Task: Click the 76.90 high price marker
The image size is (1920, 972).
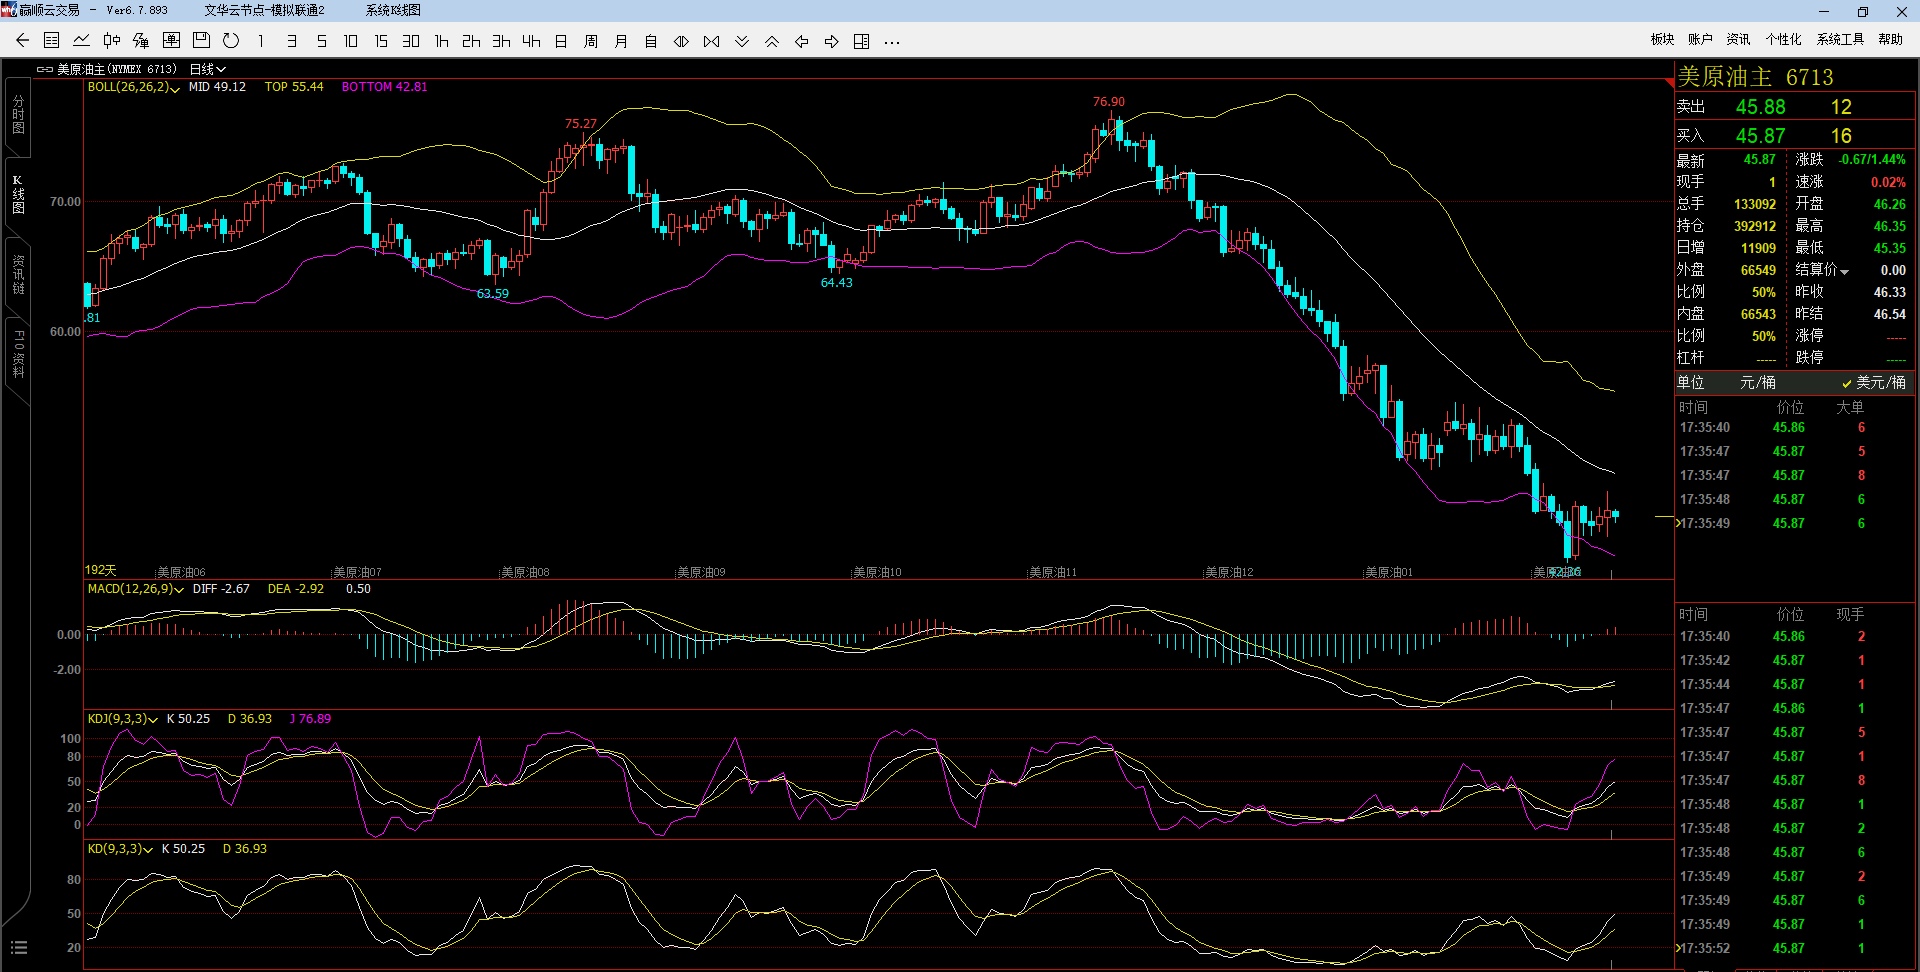Action: tap(1108, 102)
